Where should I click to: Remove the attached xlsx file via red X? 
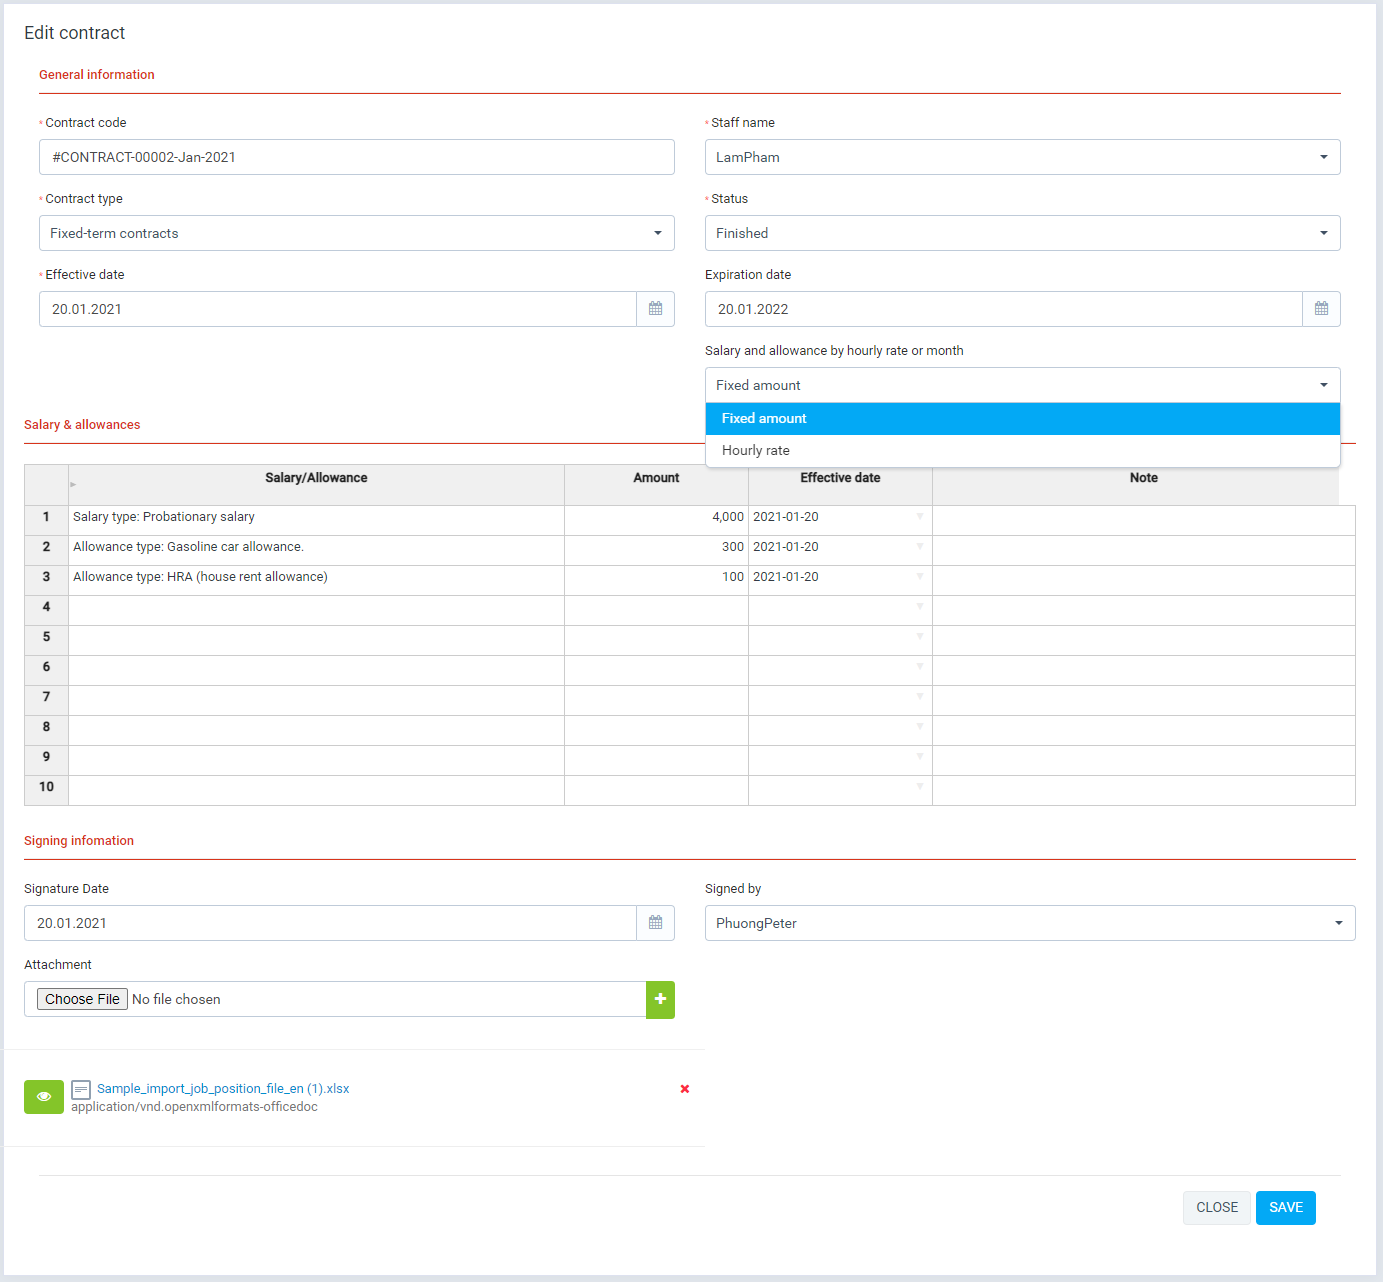pyautogui.click(x=684, y=1089)
